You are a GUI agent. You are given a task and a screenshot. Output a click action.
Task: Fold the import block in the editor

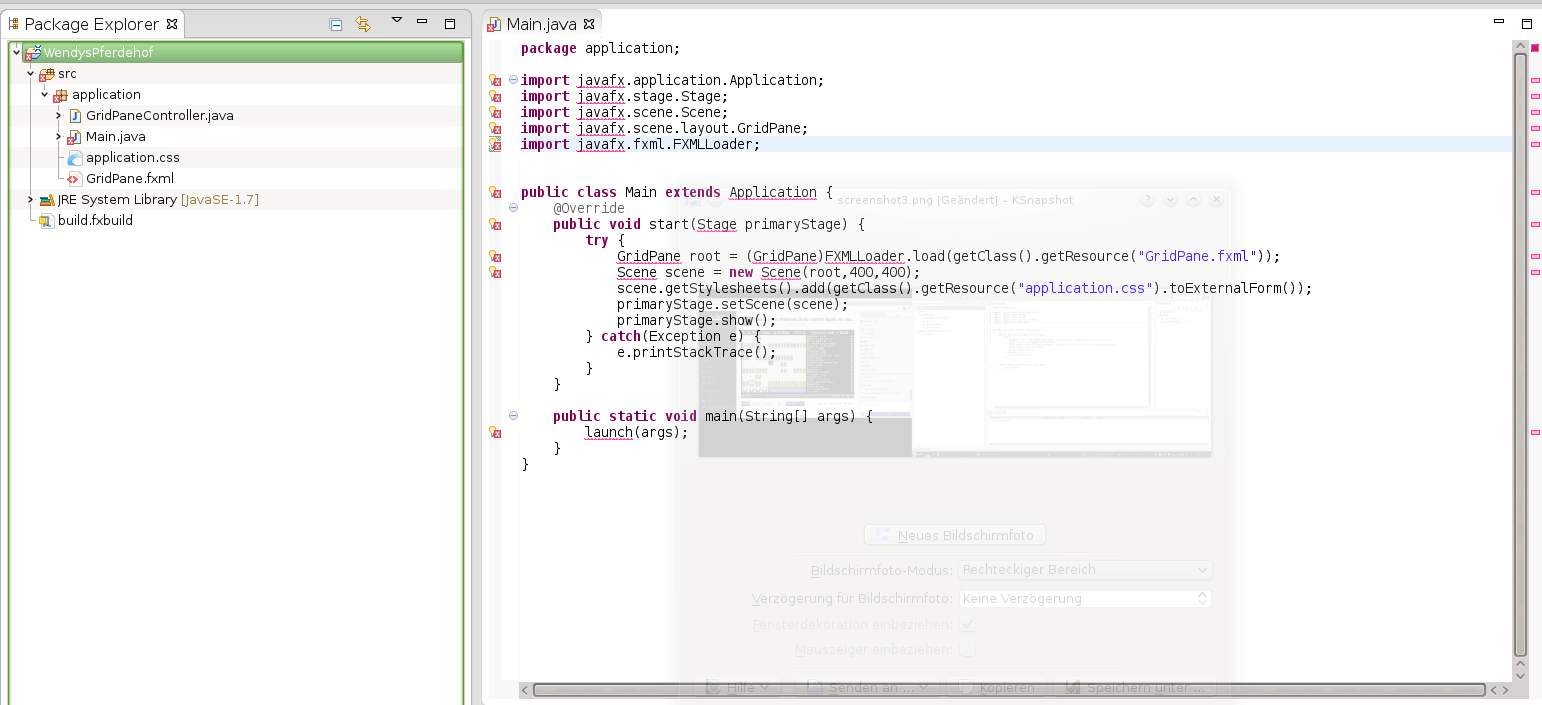point(513,80)
